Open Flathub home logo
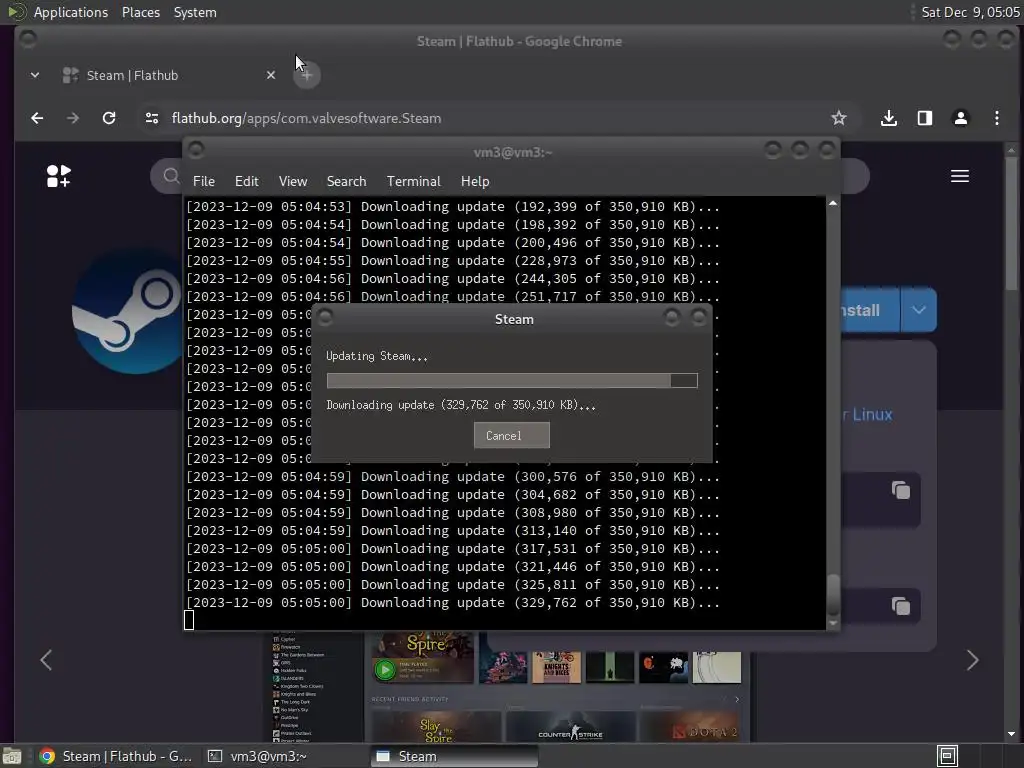Image resolution: width=1024 pixels, height=768 pixels. 58,176
